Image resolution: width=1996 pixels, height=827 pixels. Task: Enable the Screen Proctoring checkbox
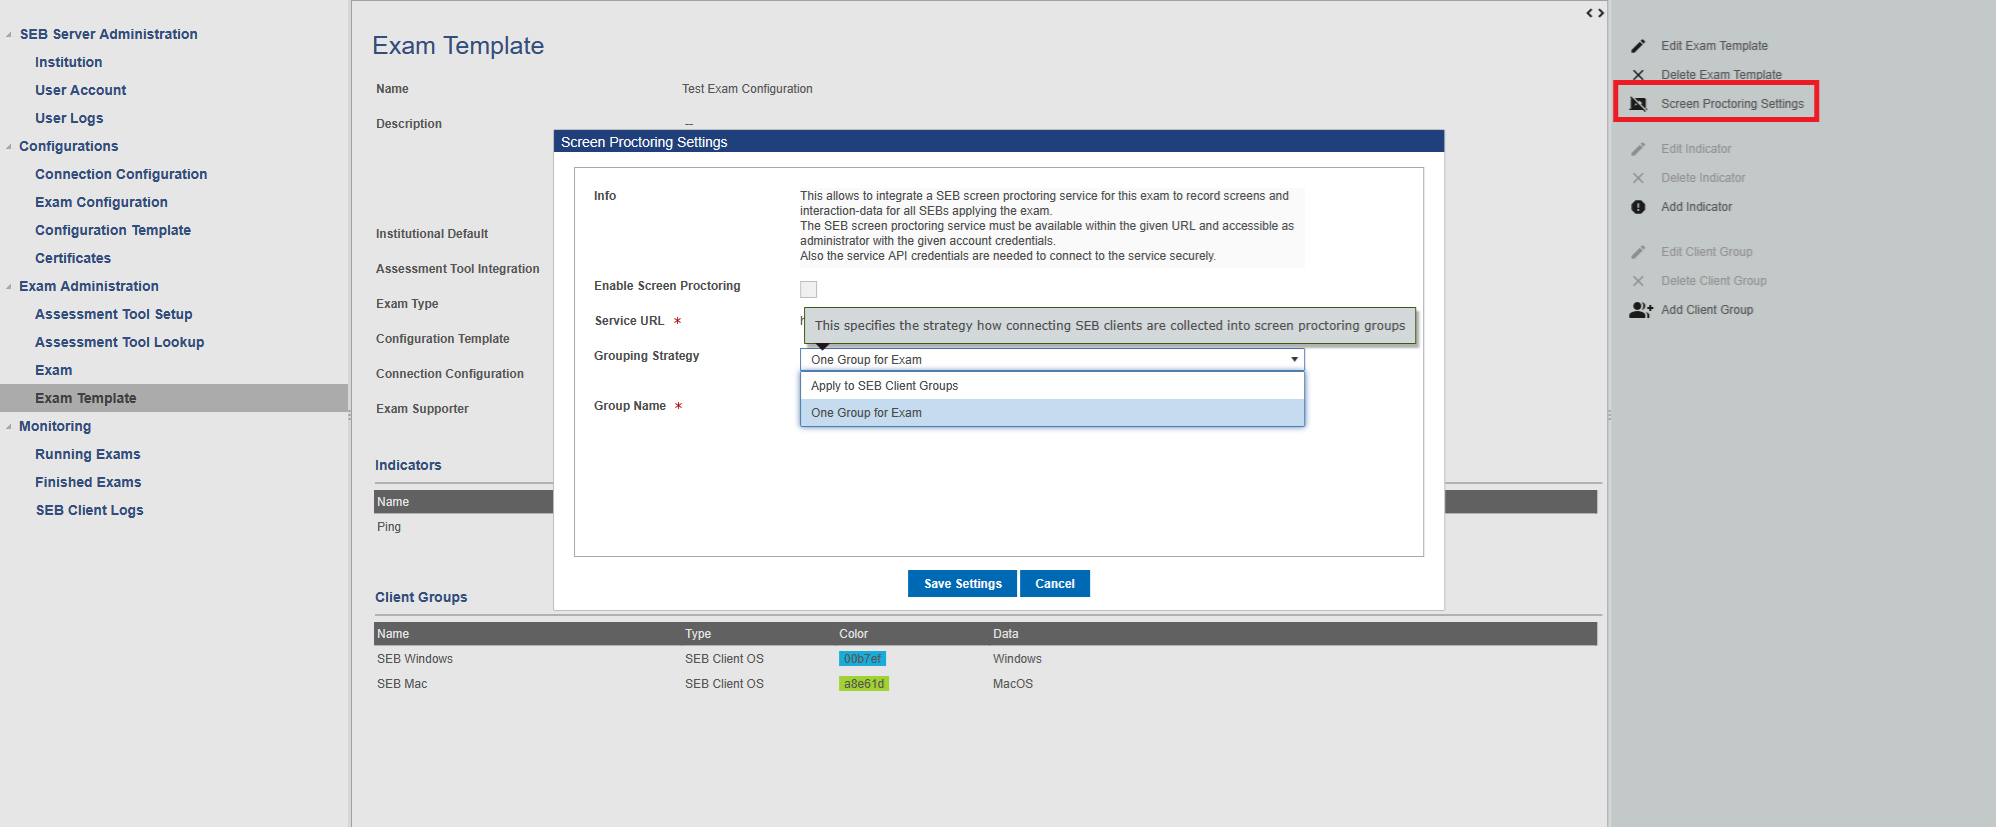(x=809, y=289)
